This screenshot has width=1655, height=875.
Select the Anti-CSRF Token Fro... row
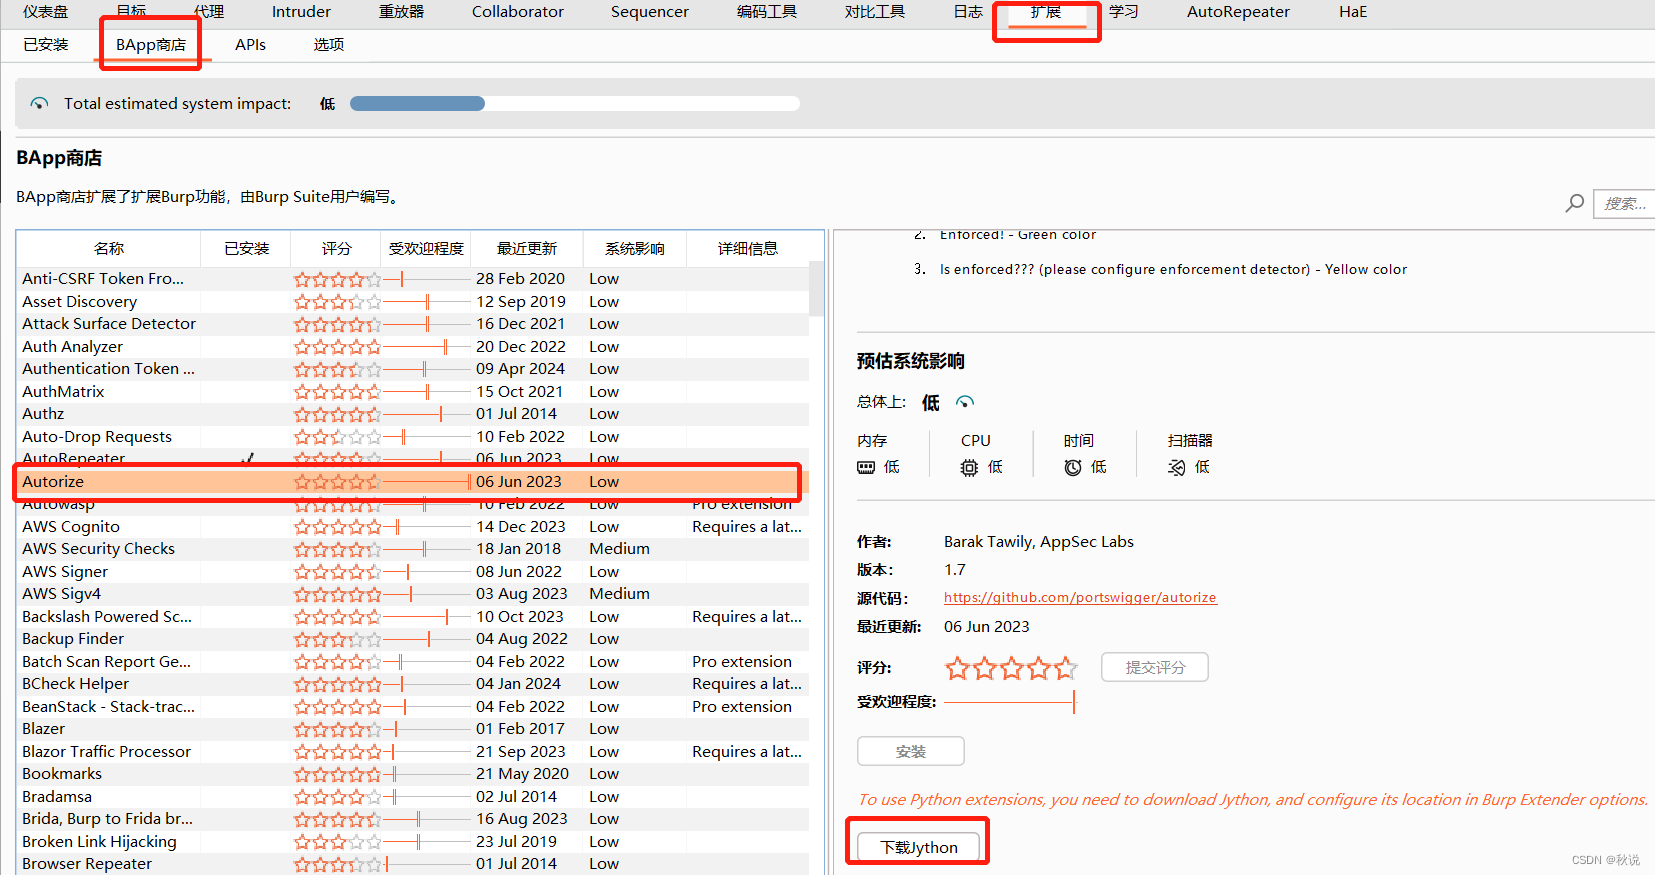pyautogui.click(x=413, y=278)
